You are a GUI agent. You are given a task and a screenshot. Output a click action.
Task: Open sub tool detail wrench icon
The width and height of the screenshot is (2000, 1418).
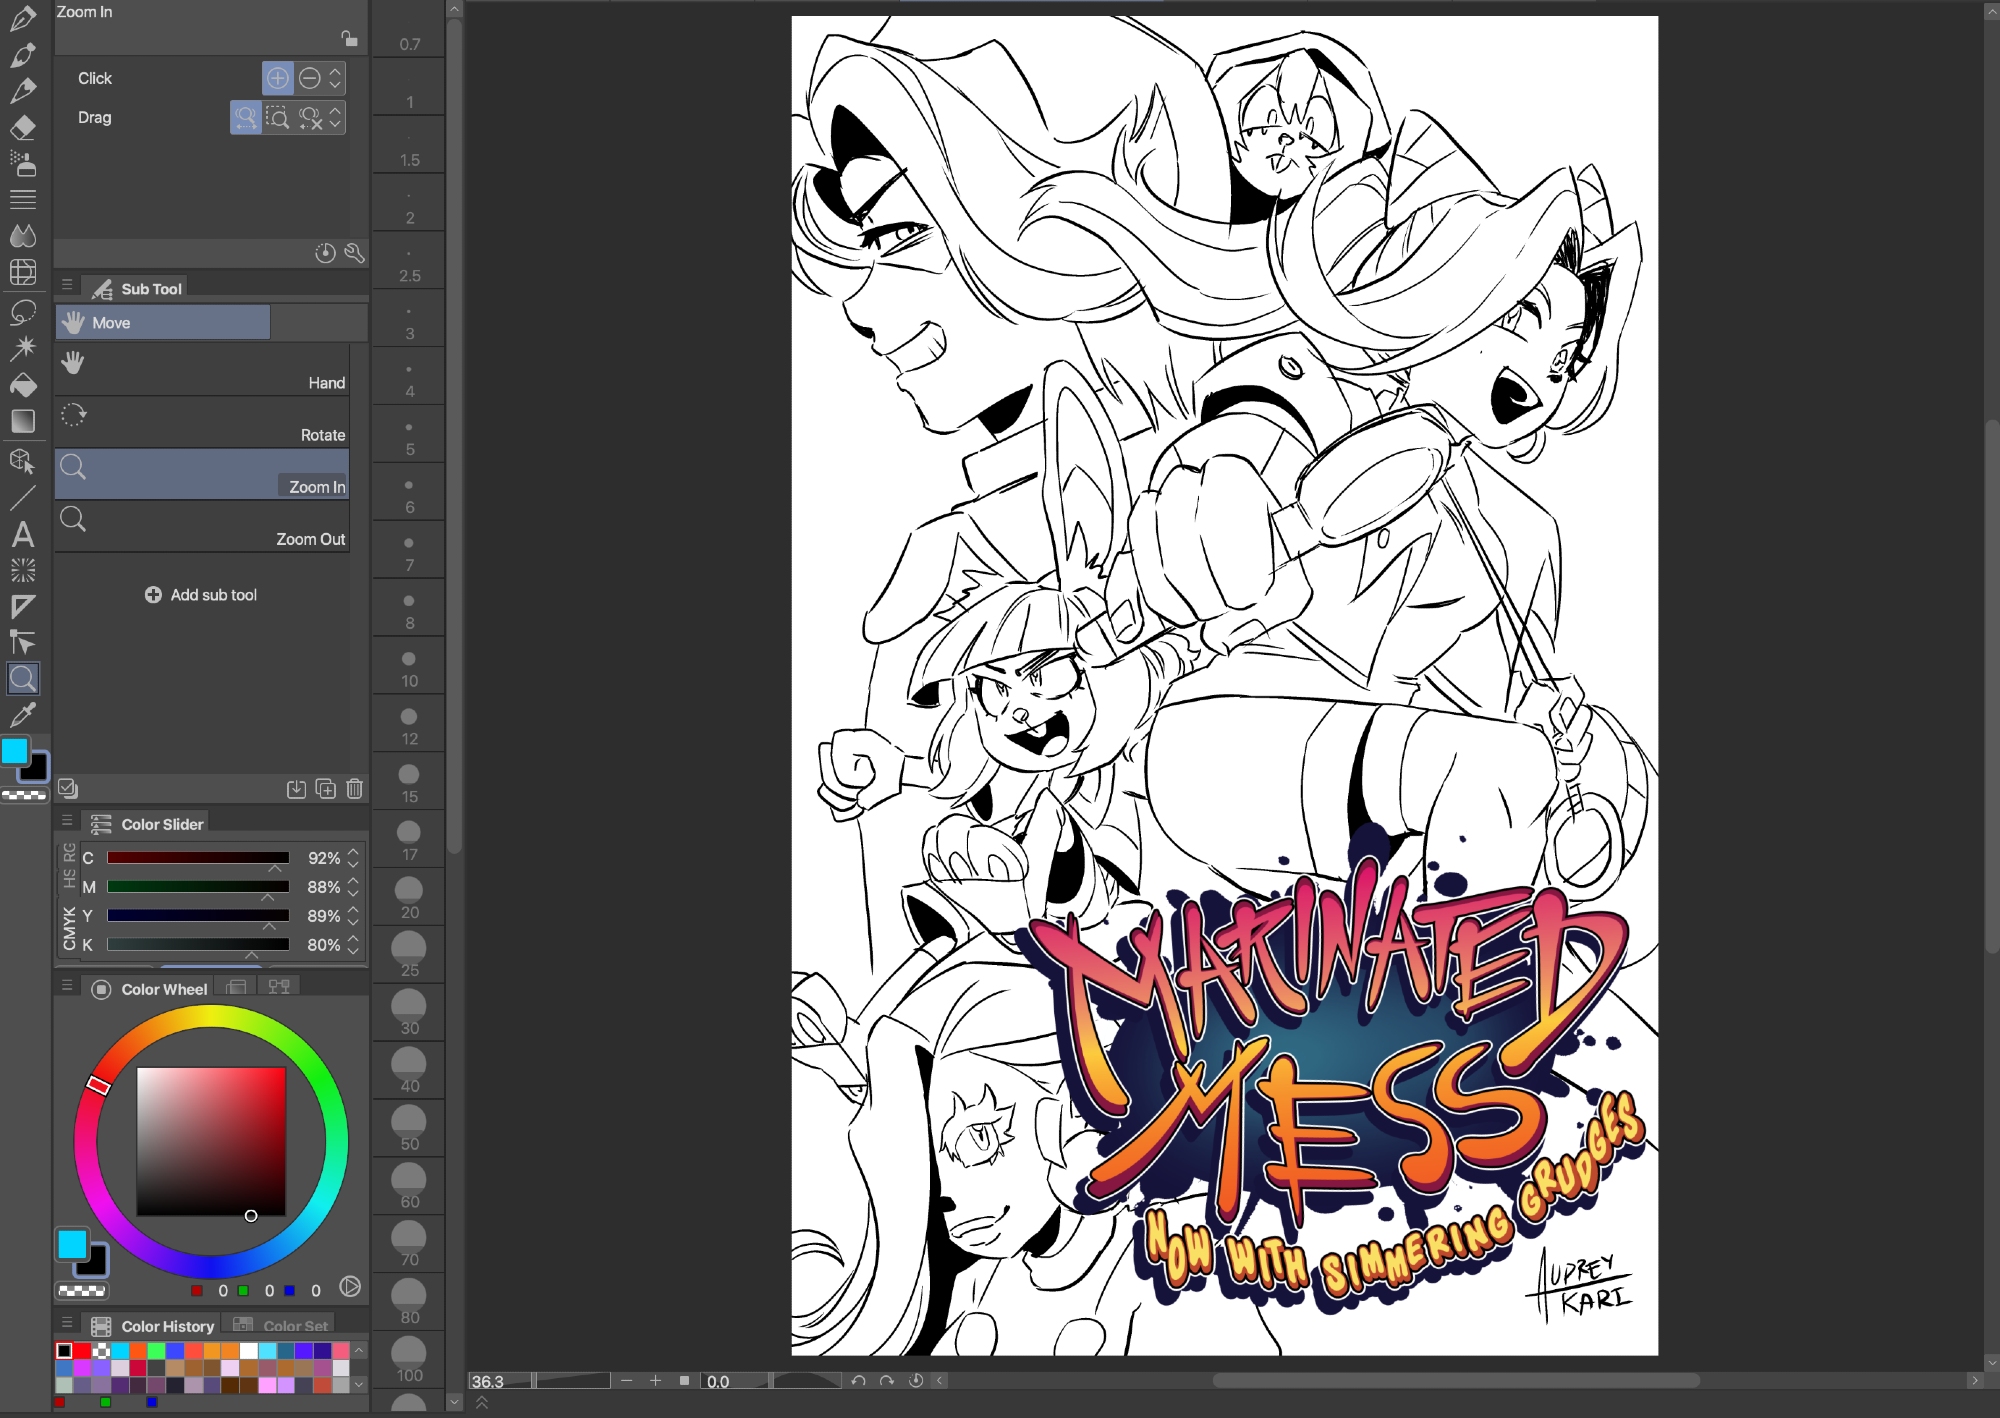pyautogui.click(x=354, y=253)
